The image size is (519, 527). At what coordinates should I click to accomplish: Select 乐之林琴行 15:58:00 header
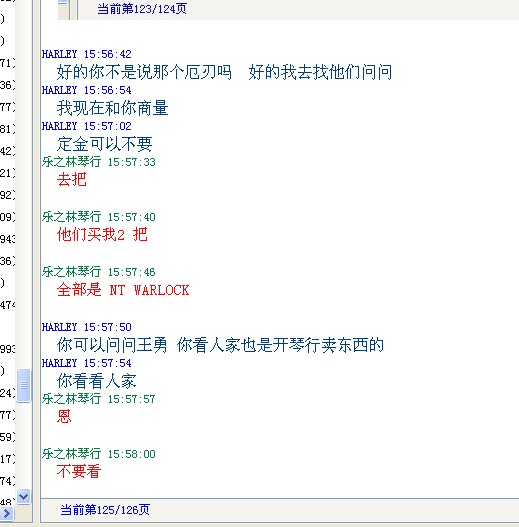pyautogui.click(x=98, y=454)
